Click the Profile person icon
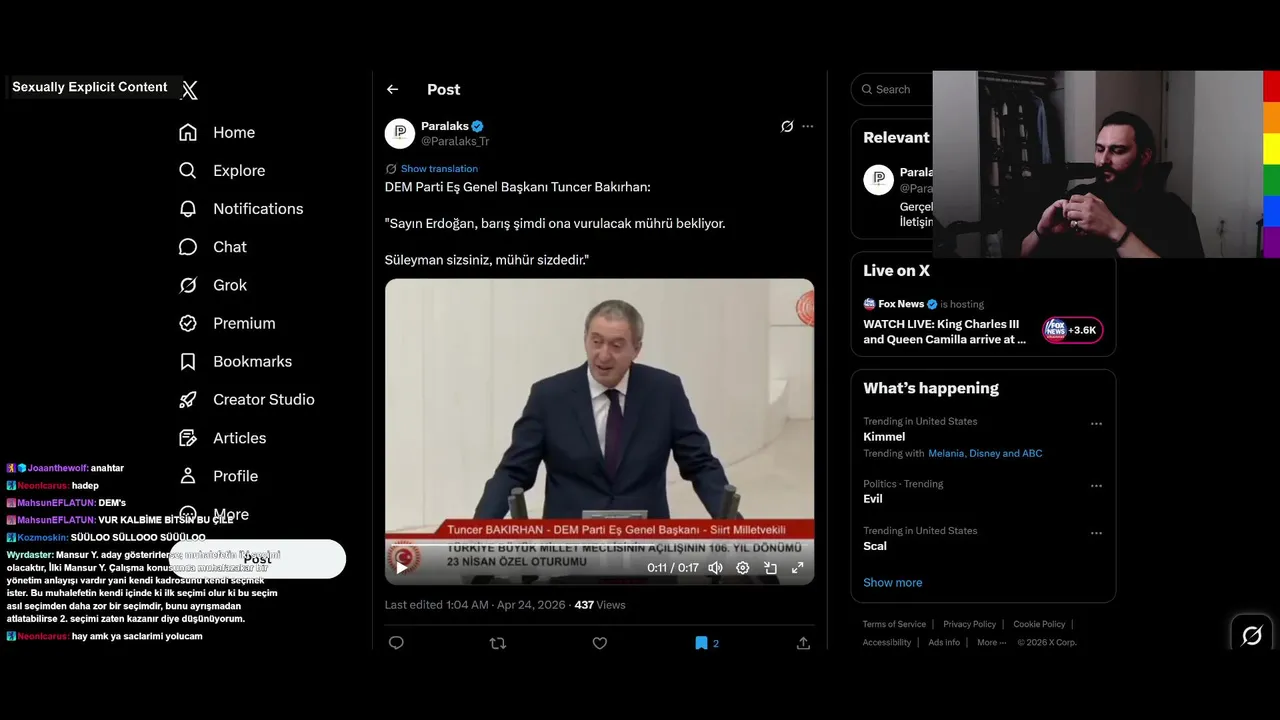Image resolution: width=1280 pixels, height=720 pixels. [188, 476]
